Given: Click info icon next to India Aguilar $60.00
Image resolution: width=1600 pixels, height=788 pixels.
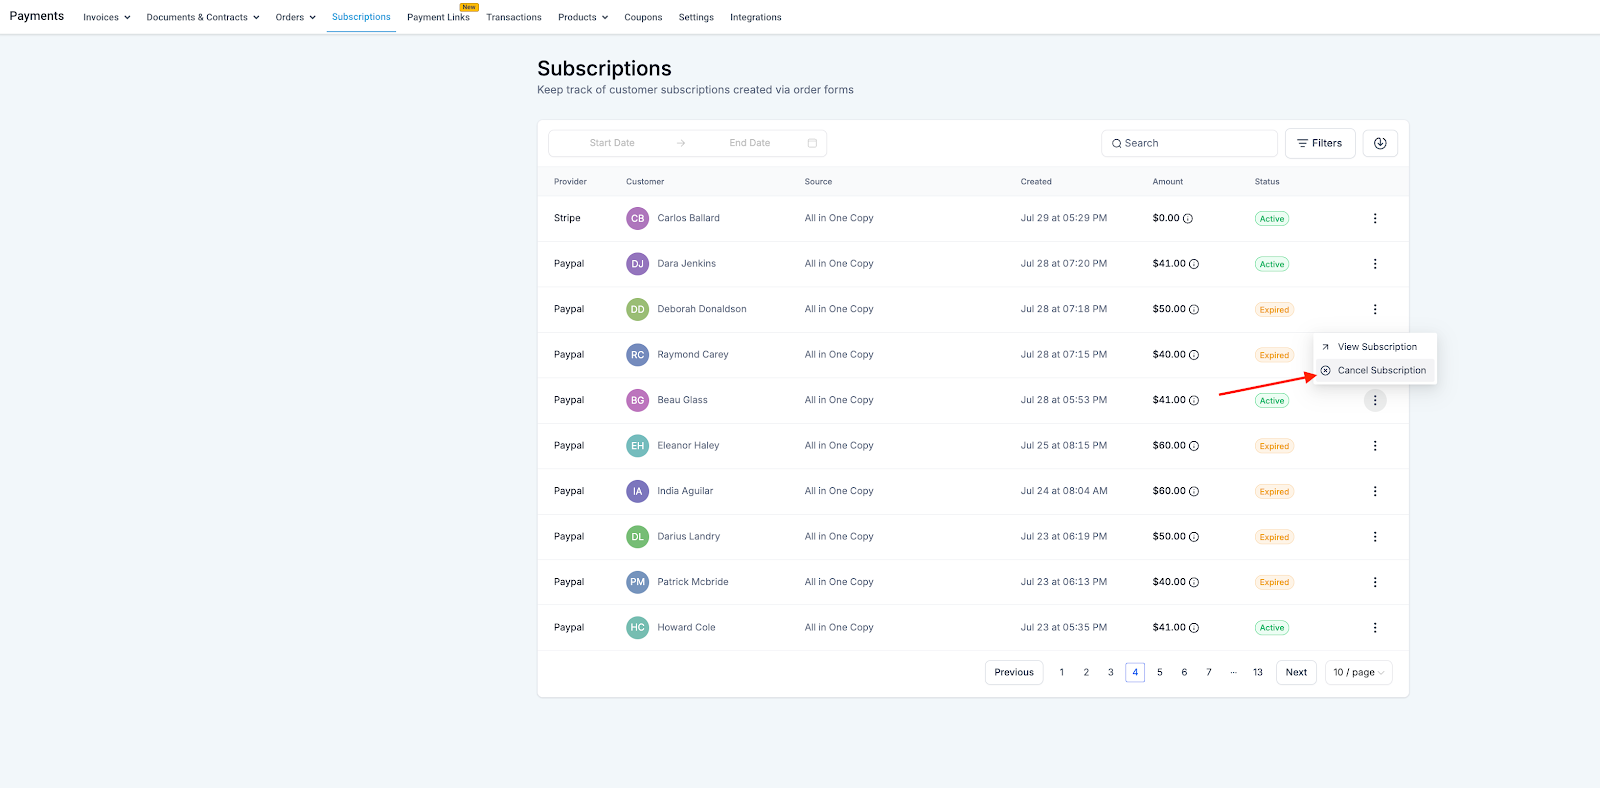Looking at the screenshot, I should tap(1194, 491).
